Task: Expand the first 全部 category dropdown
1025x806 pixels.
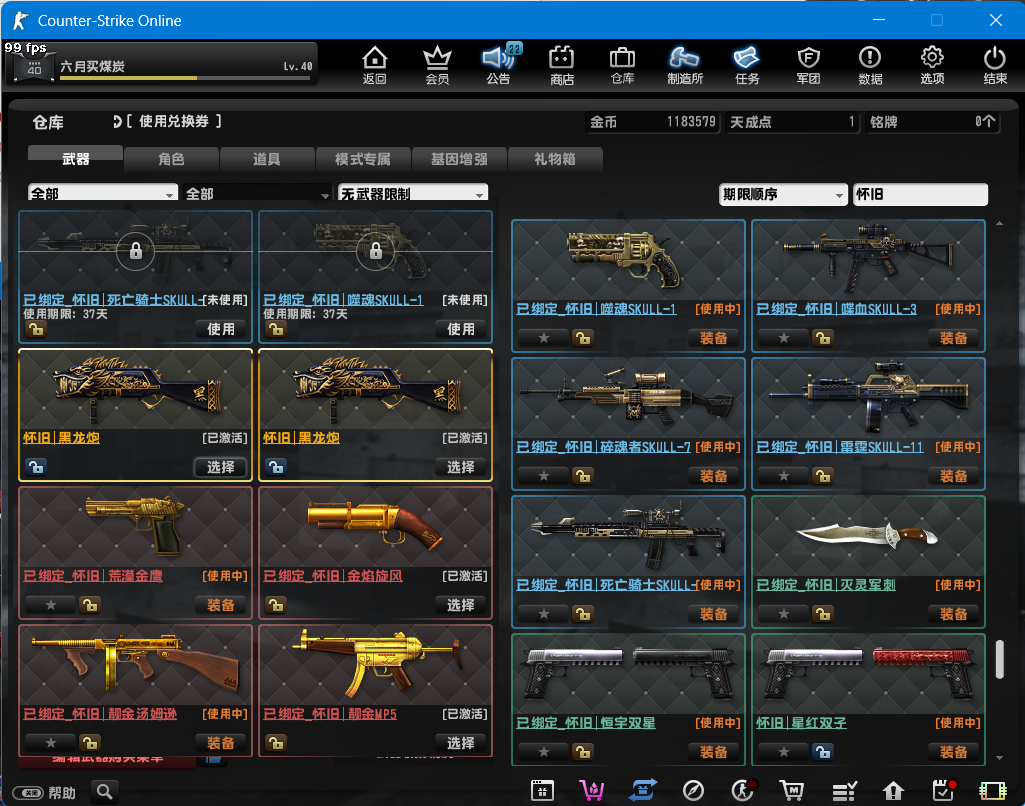Action: [103, 193]
